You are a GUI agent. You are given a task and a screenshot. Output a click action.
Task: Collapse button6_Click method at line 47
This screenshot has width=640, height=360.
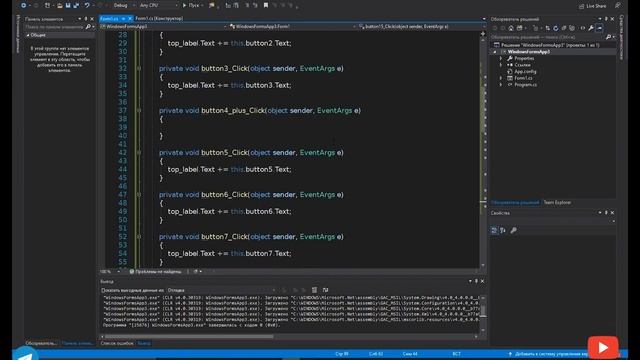point(139,195)
